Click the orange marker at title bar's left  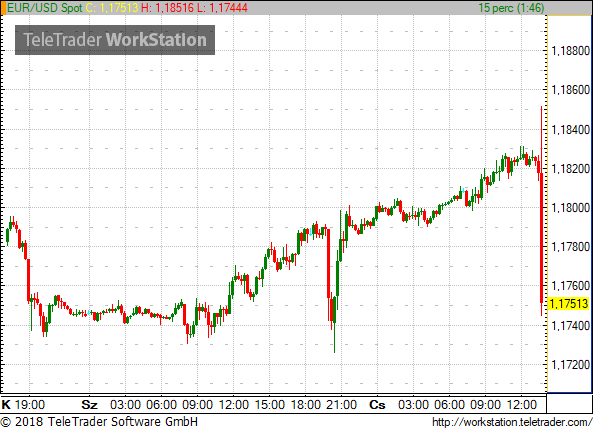pos(3,8)
